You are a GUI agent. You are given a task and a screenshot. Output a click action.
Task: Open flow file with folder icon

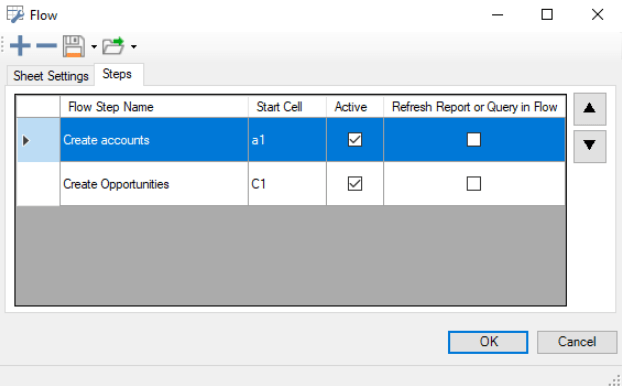click(x=113, y=46)
